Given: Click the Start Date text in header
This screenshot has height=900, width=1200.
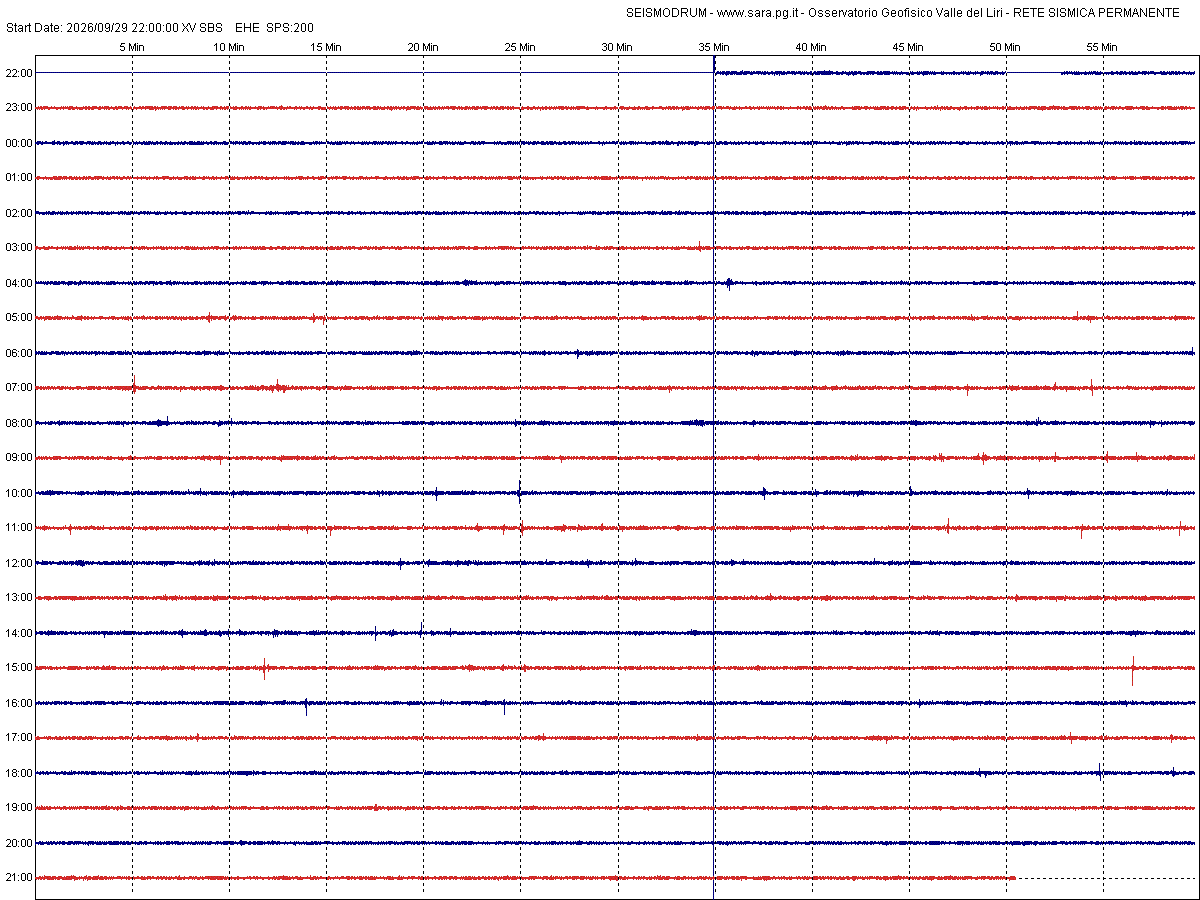Looking at the screenshot, I should click(x=33, y=28).
